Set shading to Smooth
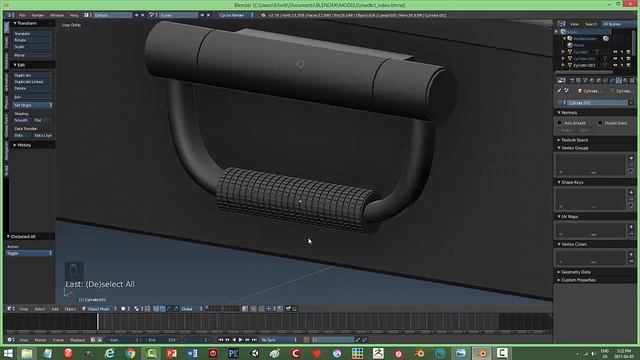 (x=22, y=120)
